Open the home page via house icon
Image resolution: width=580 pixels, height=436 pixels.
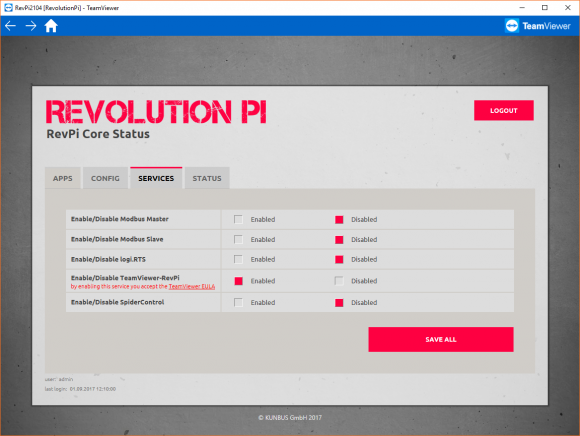pyautogui.click(x=51, y=26)
